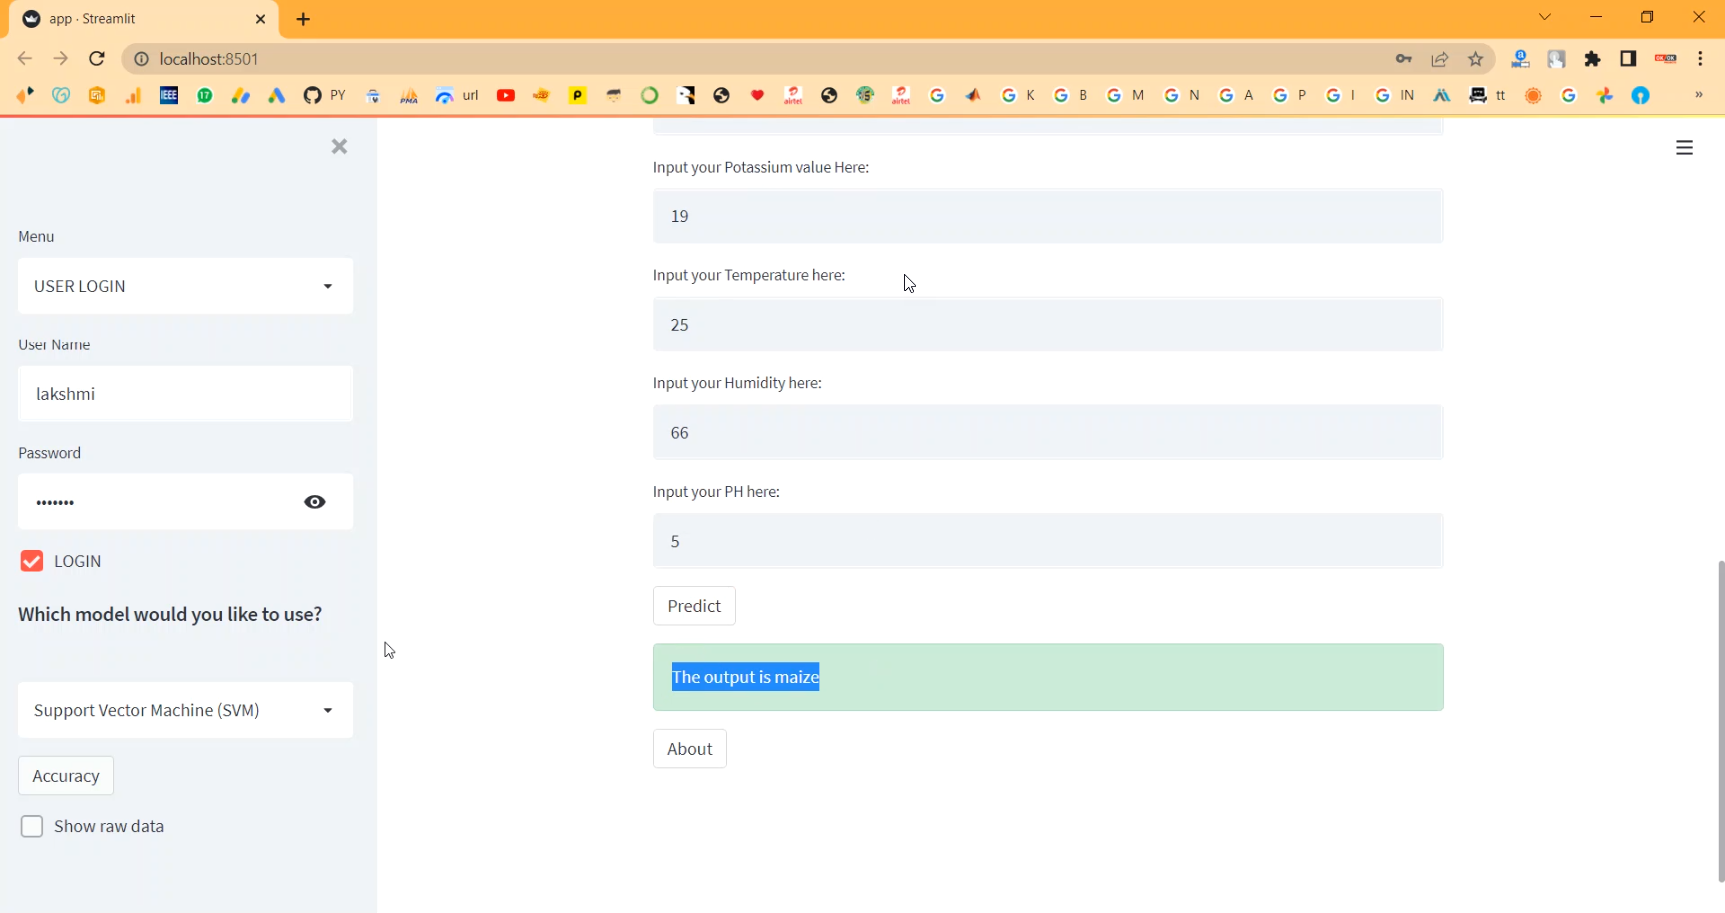1725x913 pixels.
Task: Bookmark this page with star icon
Action: point(1475,59)
